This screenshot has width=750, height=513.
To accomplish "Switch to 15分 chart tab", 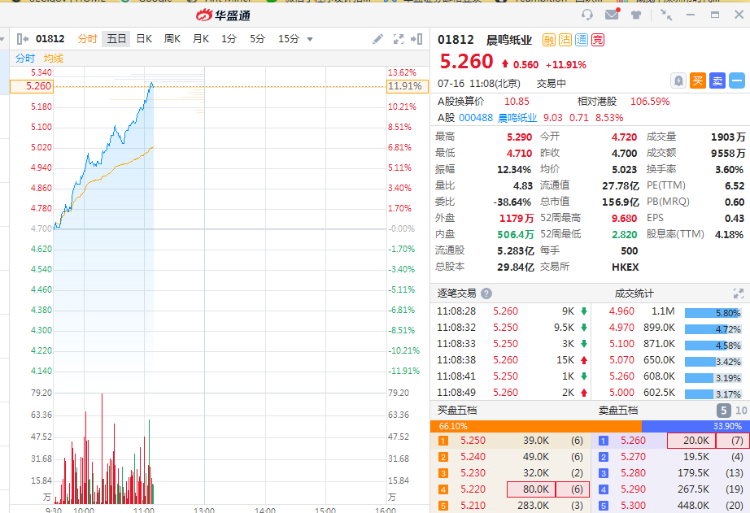I will pos(288,39).
